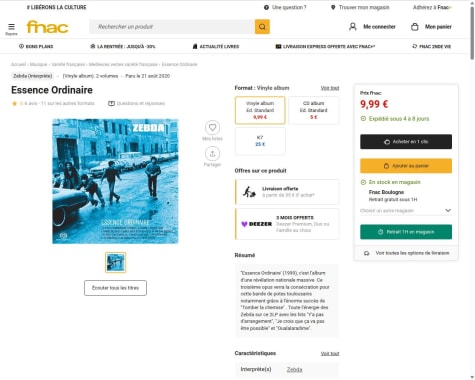This screenshot has height=380, width=475.
Task: Click the delivery options truck icon
Action: pyautogui.click(x=366, y=253)
